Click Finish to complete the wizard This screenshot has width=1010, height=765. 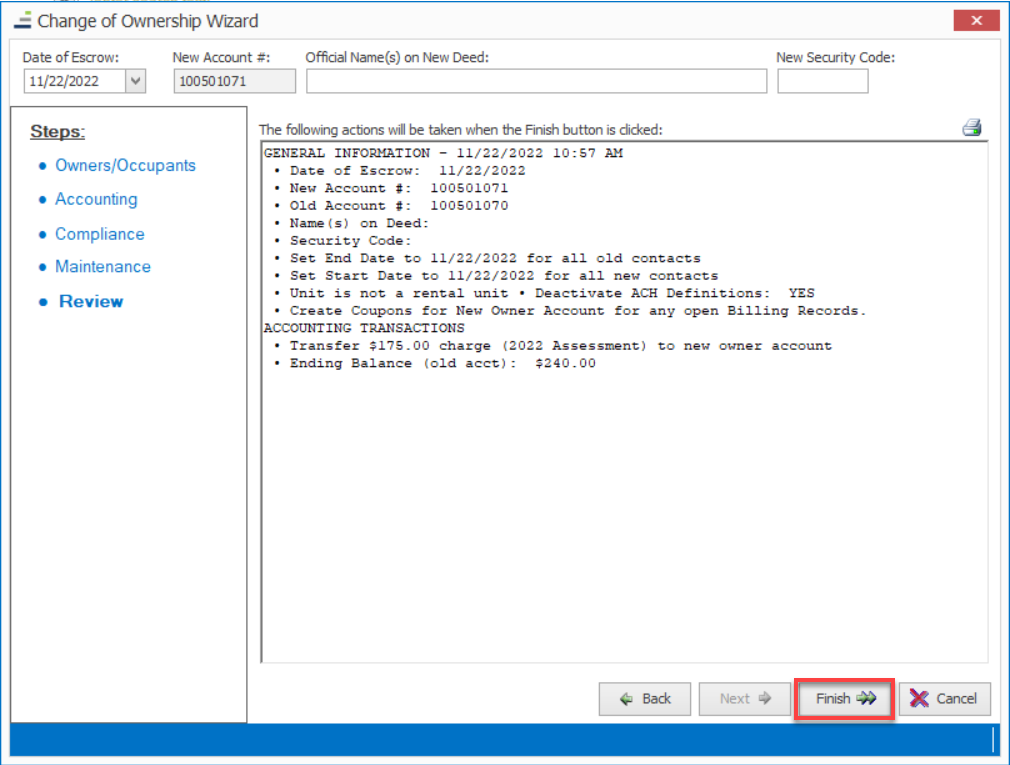tap(844, 699)
